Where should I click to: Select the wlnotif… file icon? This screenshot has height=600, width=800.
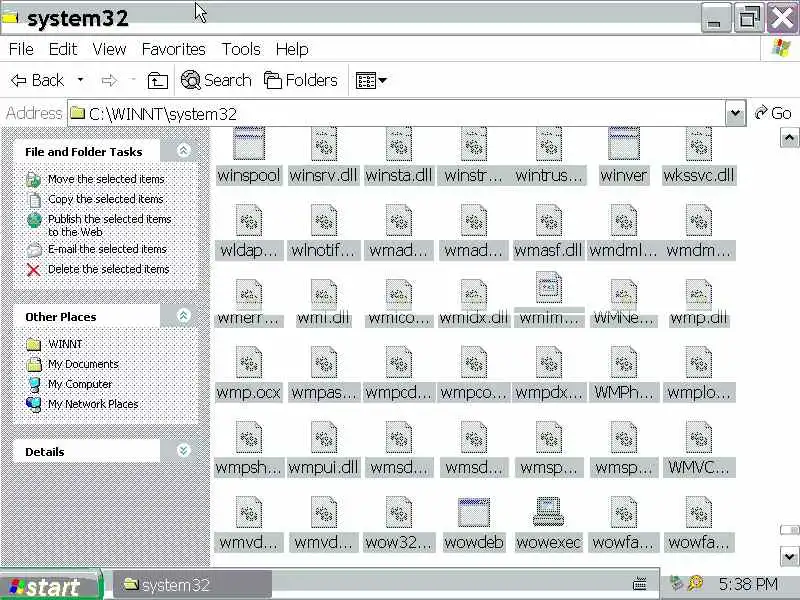point(324,220)
